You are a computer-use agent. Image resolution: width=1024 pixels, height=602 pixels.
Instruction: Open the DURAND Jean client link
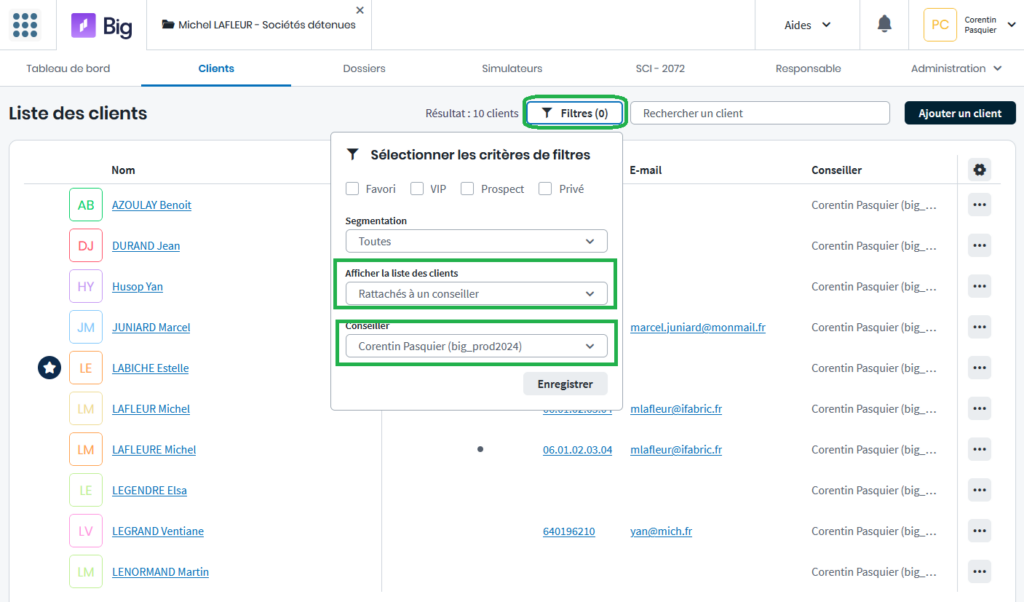146,246
